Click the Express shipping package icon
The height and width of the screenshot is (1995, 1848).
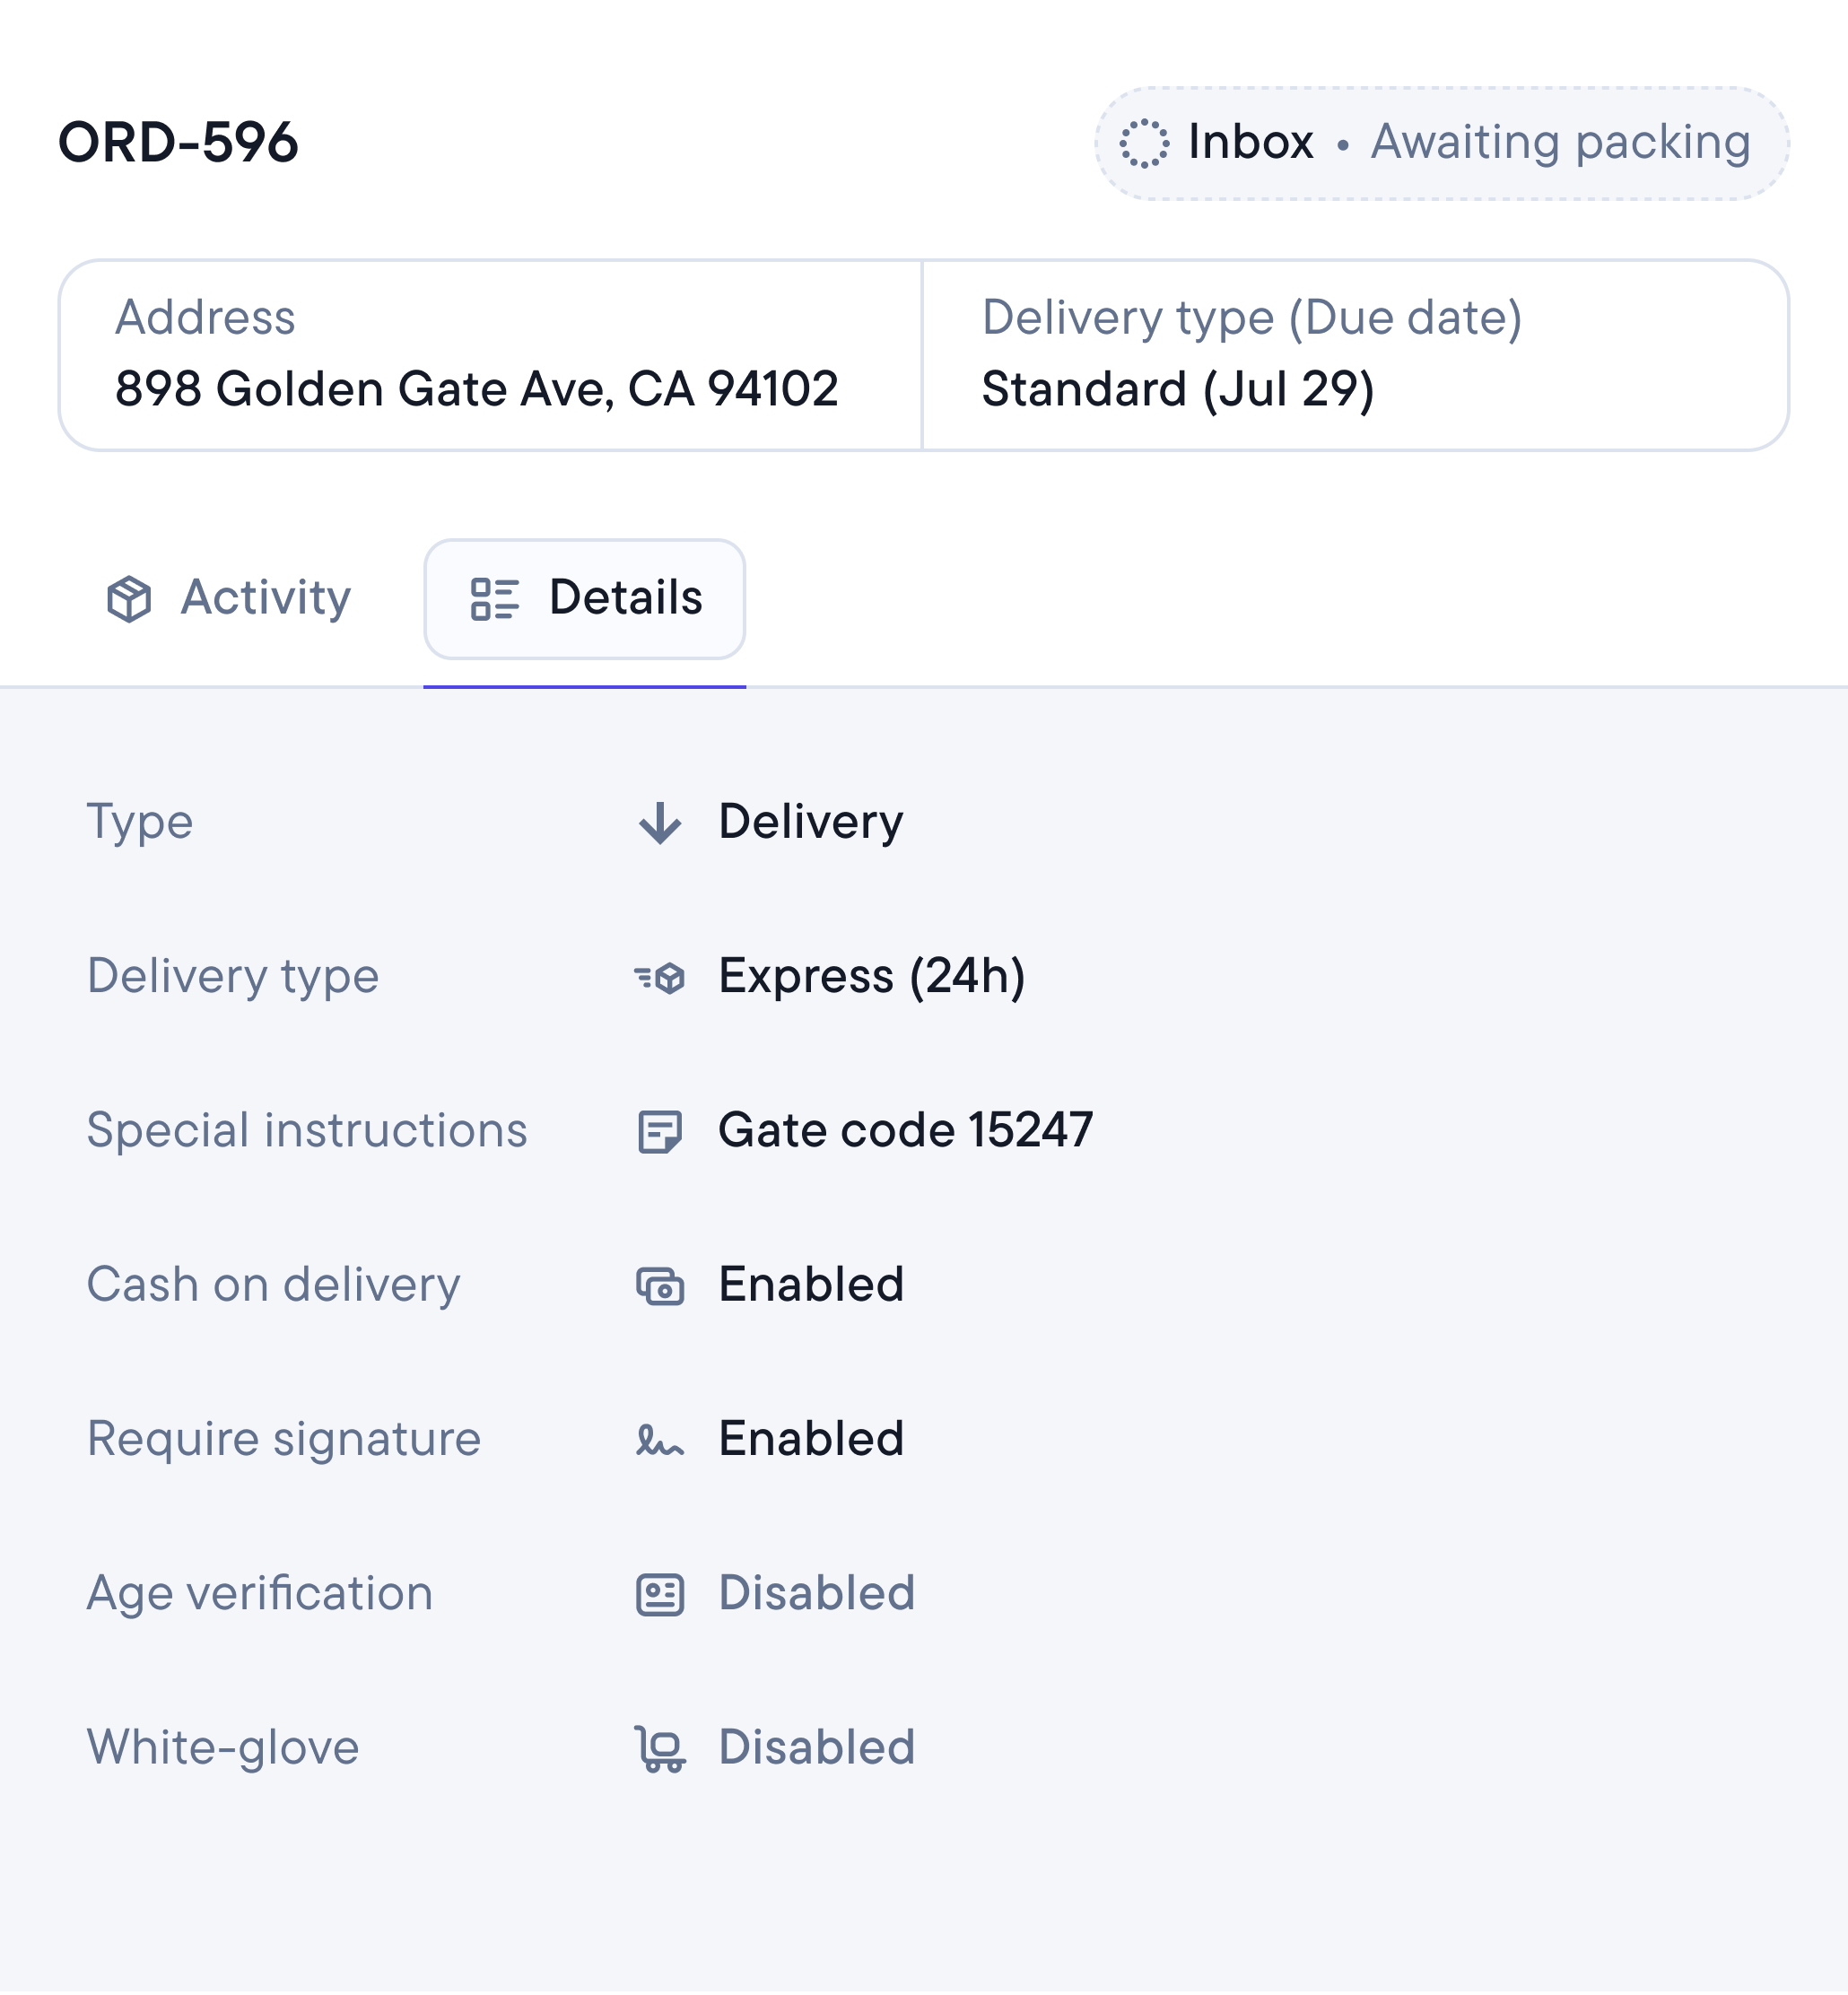(659, 976)
